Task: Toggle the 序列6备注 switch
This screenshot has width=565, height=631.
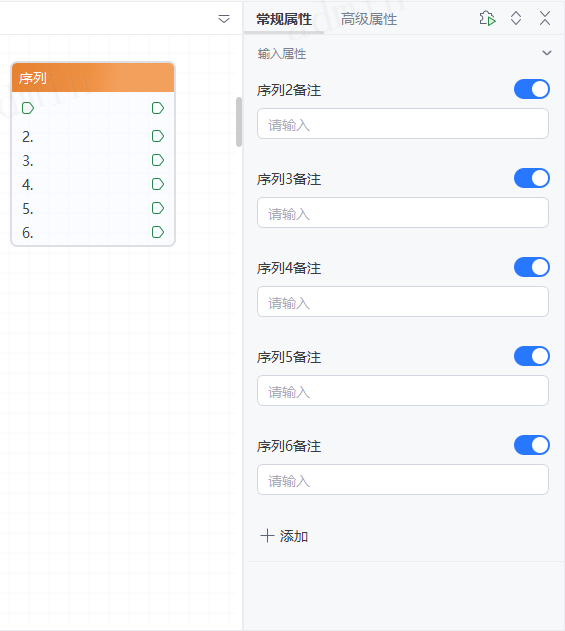Action: click(x=532, y=445)
